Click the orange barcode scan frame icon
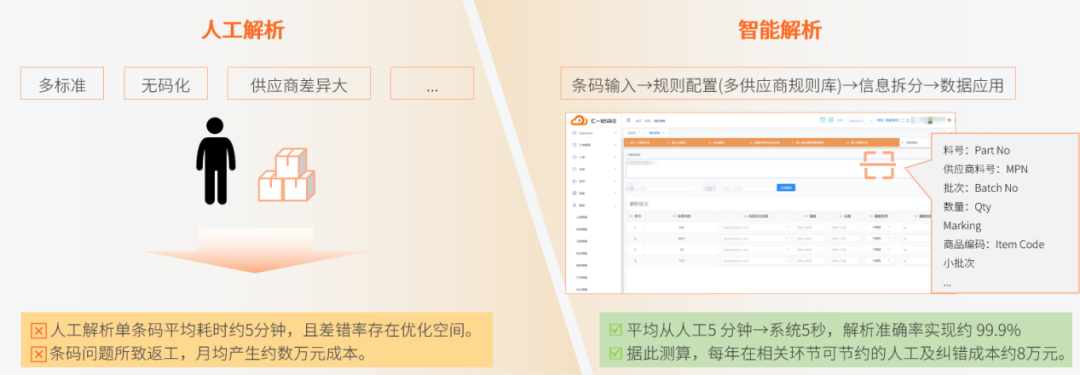This screenshot has height=375, width=1080. point(878,165)
